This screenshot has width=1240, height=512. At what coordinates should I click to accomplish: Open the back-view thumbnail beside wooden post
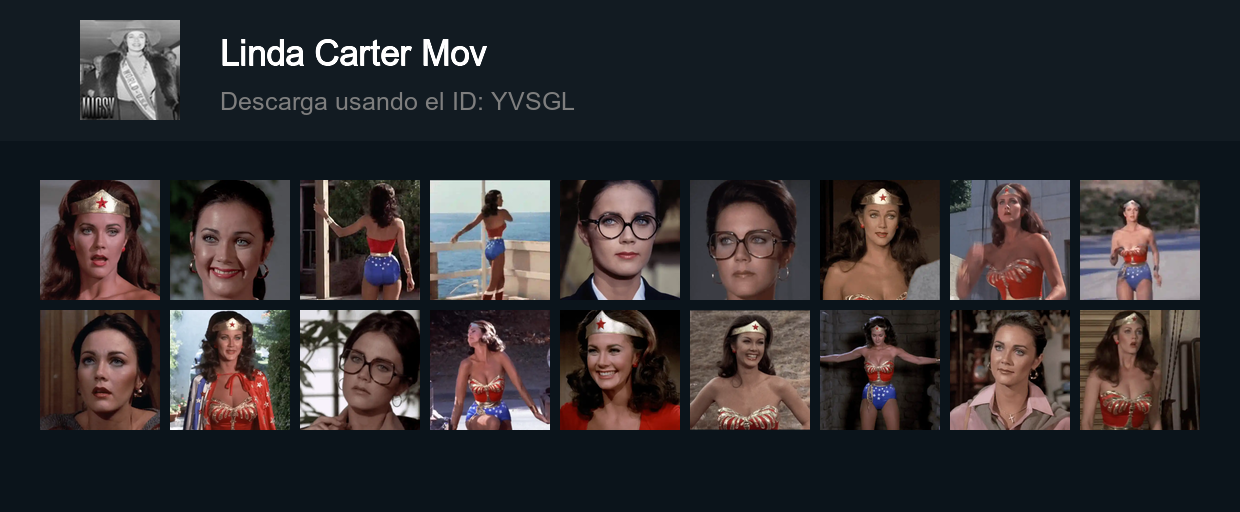click(x=360, y=240)
